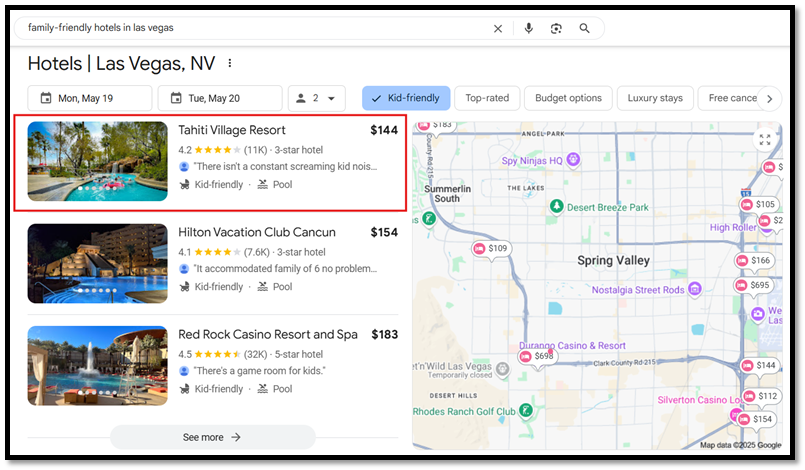Click the See more button
This screenshot has height=470, width=805.
213,437
